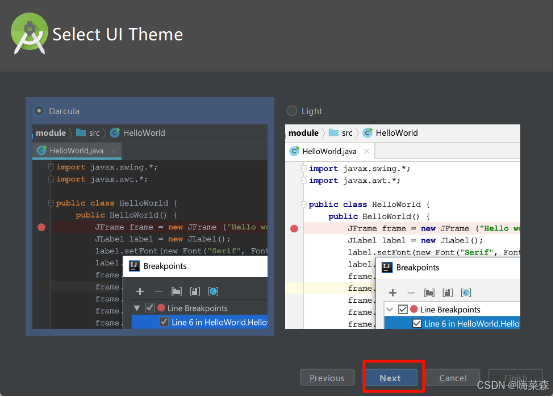Click the group-by-package folder icon in Darcula Breakpoints
The image size is (554, 397).
[176, 291]
